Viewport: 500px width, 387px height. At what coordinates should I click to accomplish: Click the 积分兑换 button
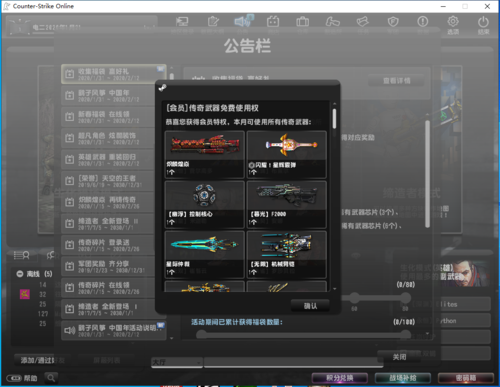tap(340, 378)
